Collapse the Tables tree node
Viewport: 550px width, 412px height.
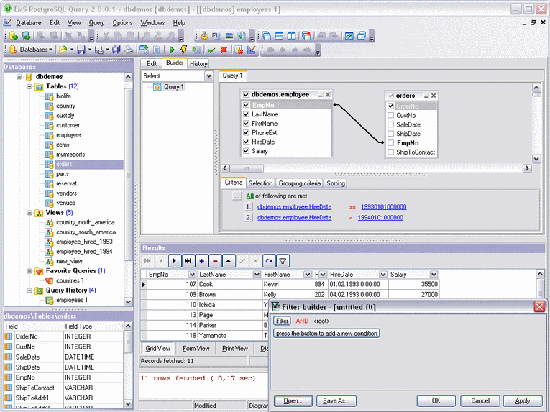[x=30, y=86]
